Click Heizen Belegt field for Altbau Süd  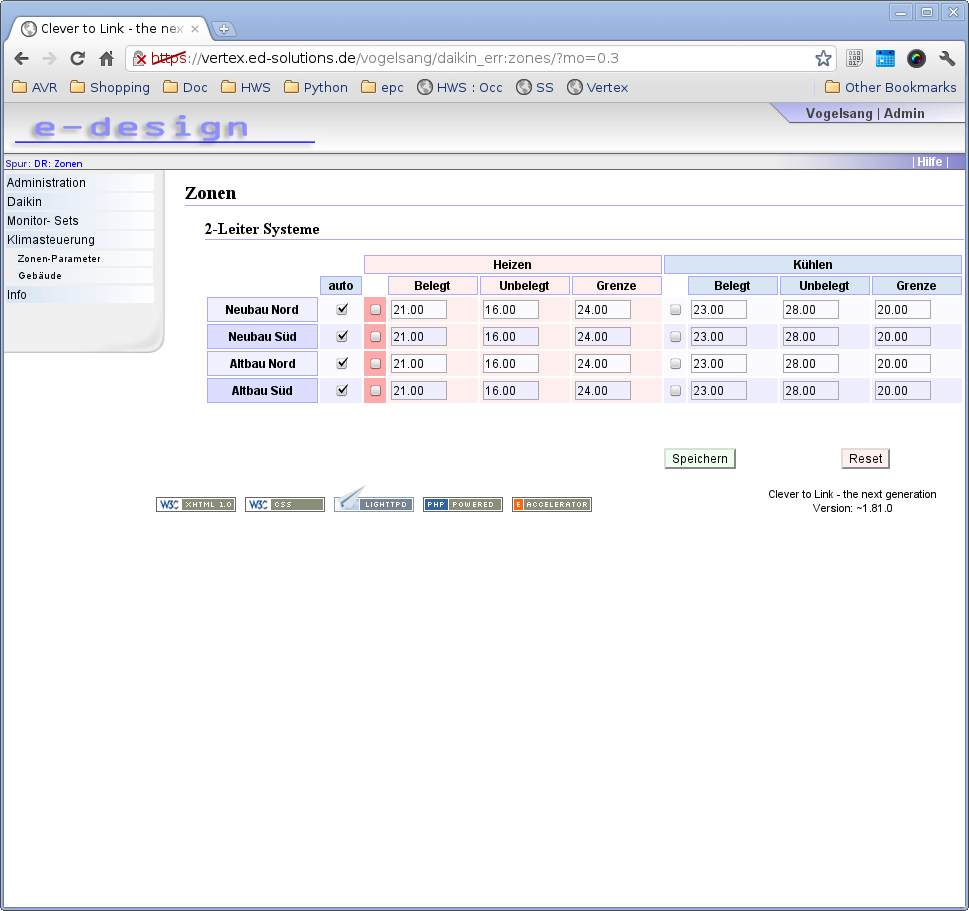tap(418, 391)
